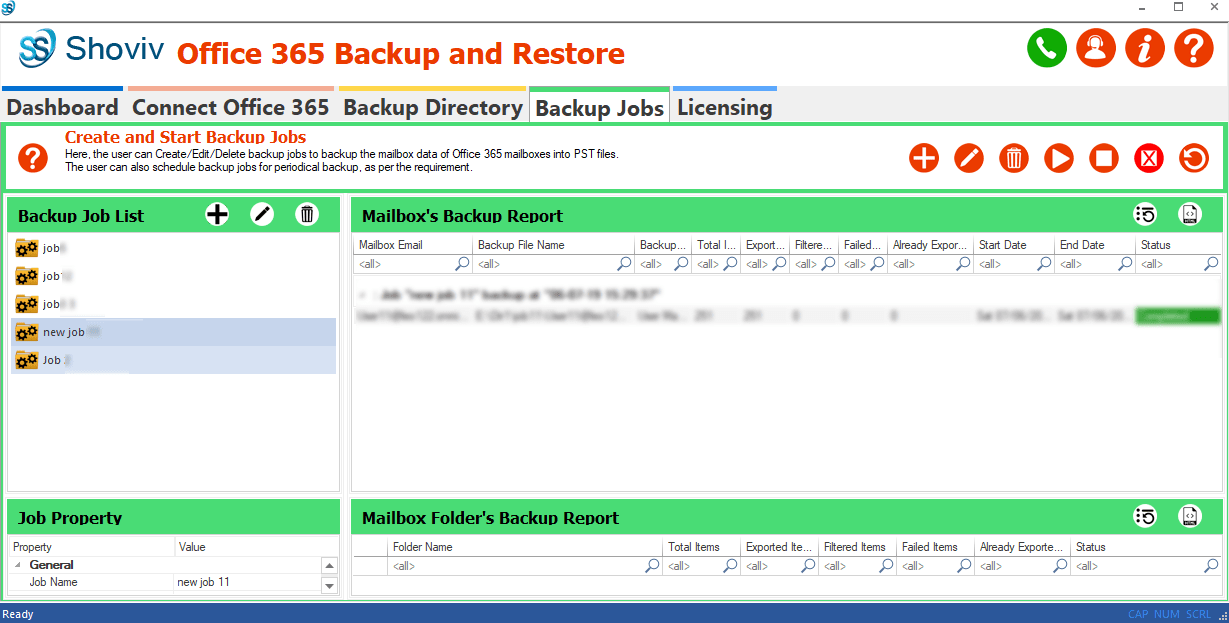Start the backup job with red play icon
Viewport: 1229px width, 623px height.
click(1059, 158)
